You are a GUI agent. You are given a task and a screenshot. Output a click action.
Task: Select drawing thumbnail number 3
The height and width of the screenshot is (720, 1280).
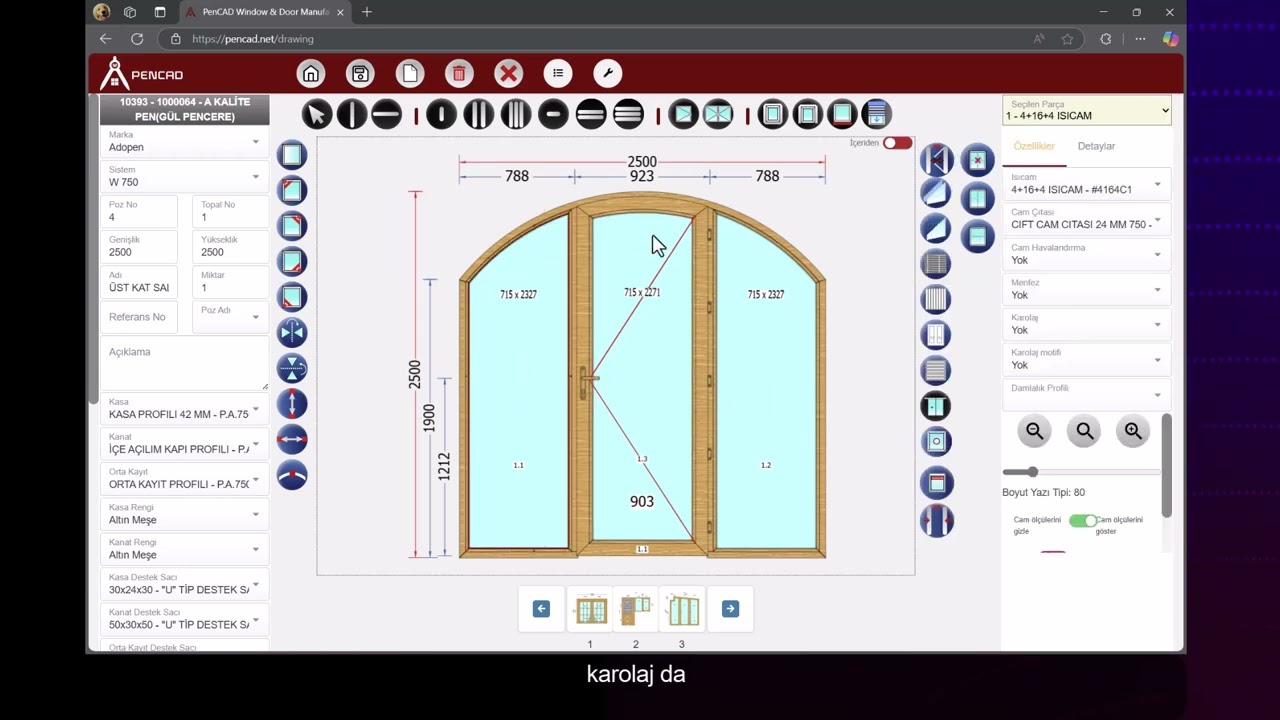tap(683, 609)
